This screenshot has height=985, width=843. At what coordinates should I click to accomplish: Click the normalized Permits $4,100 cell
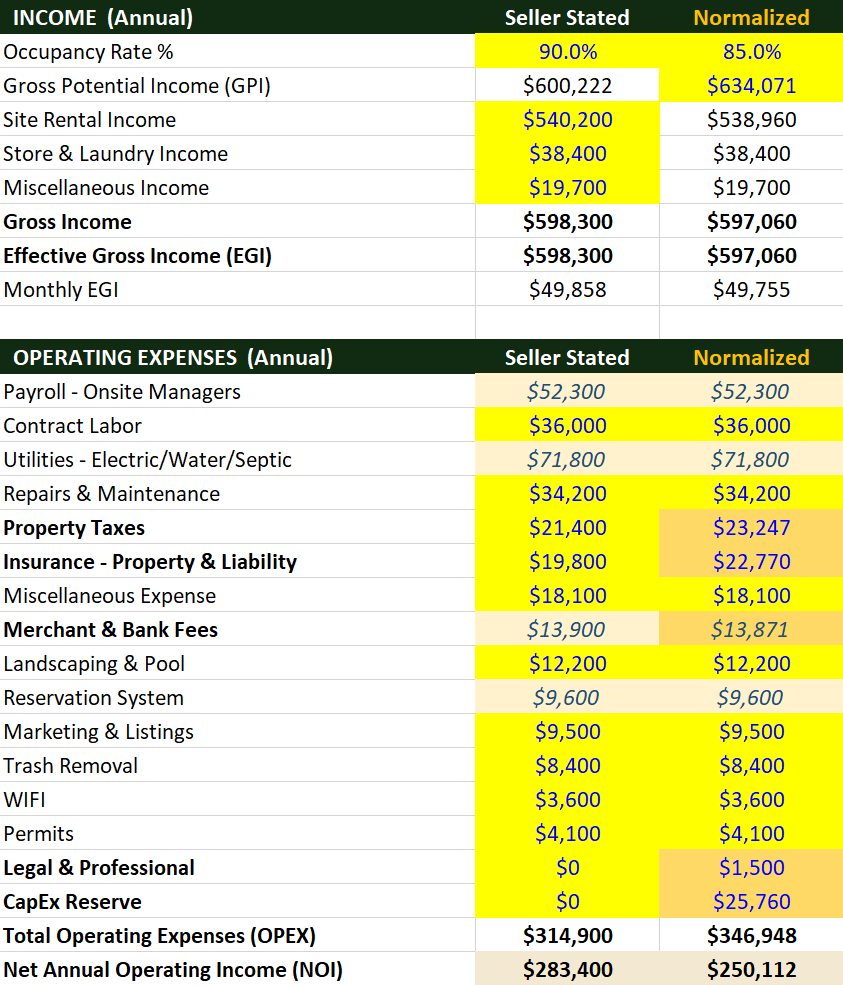[751, 833]
